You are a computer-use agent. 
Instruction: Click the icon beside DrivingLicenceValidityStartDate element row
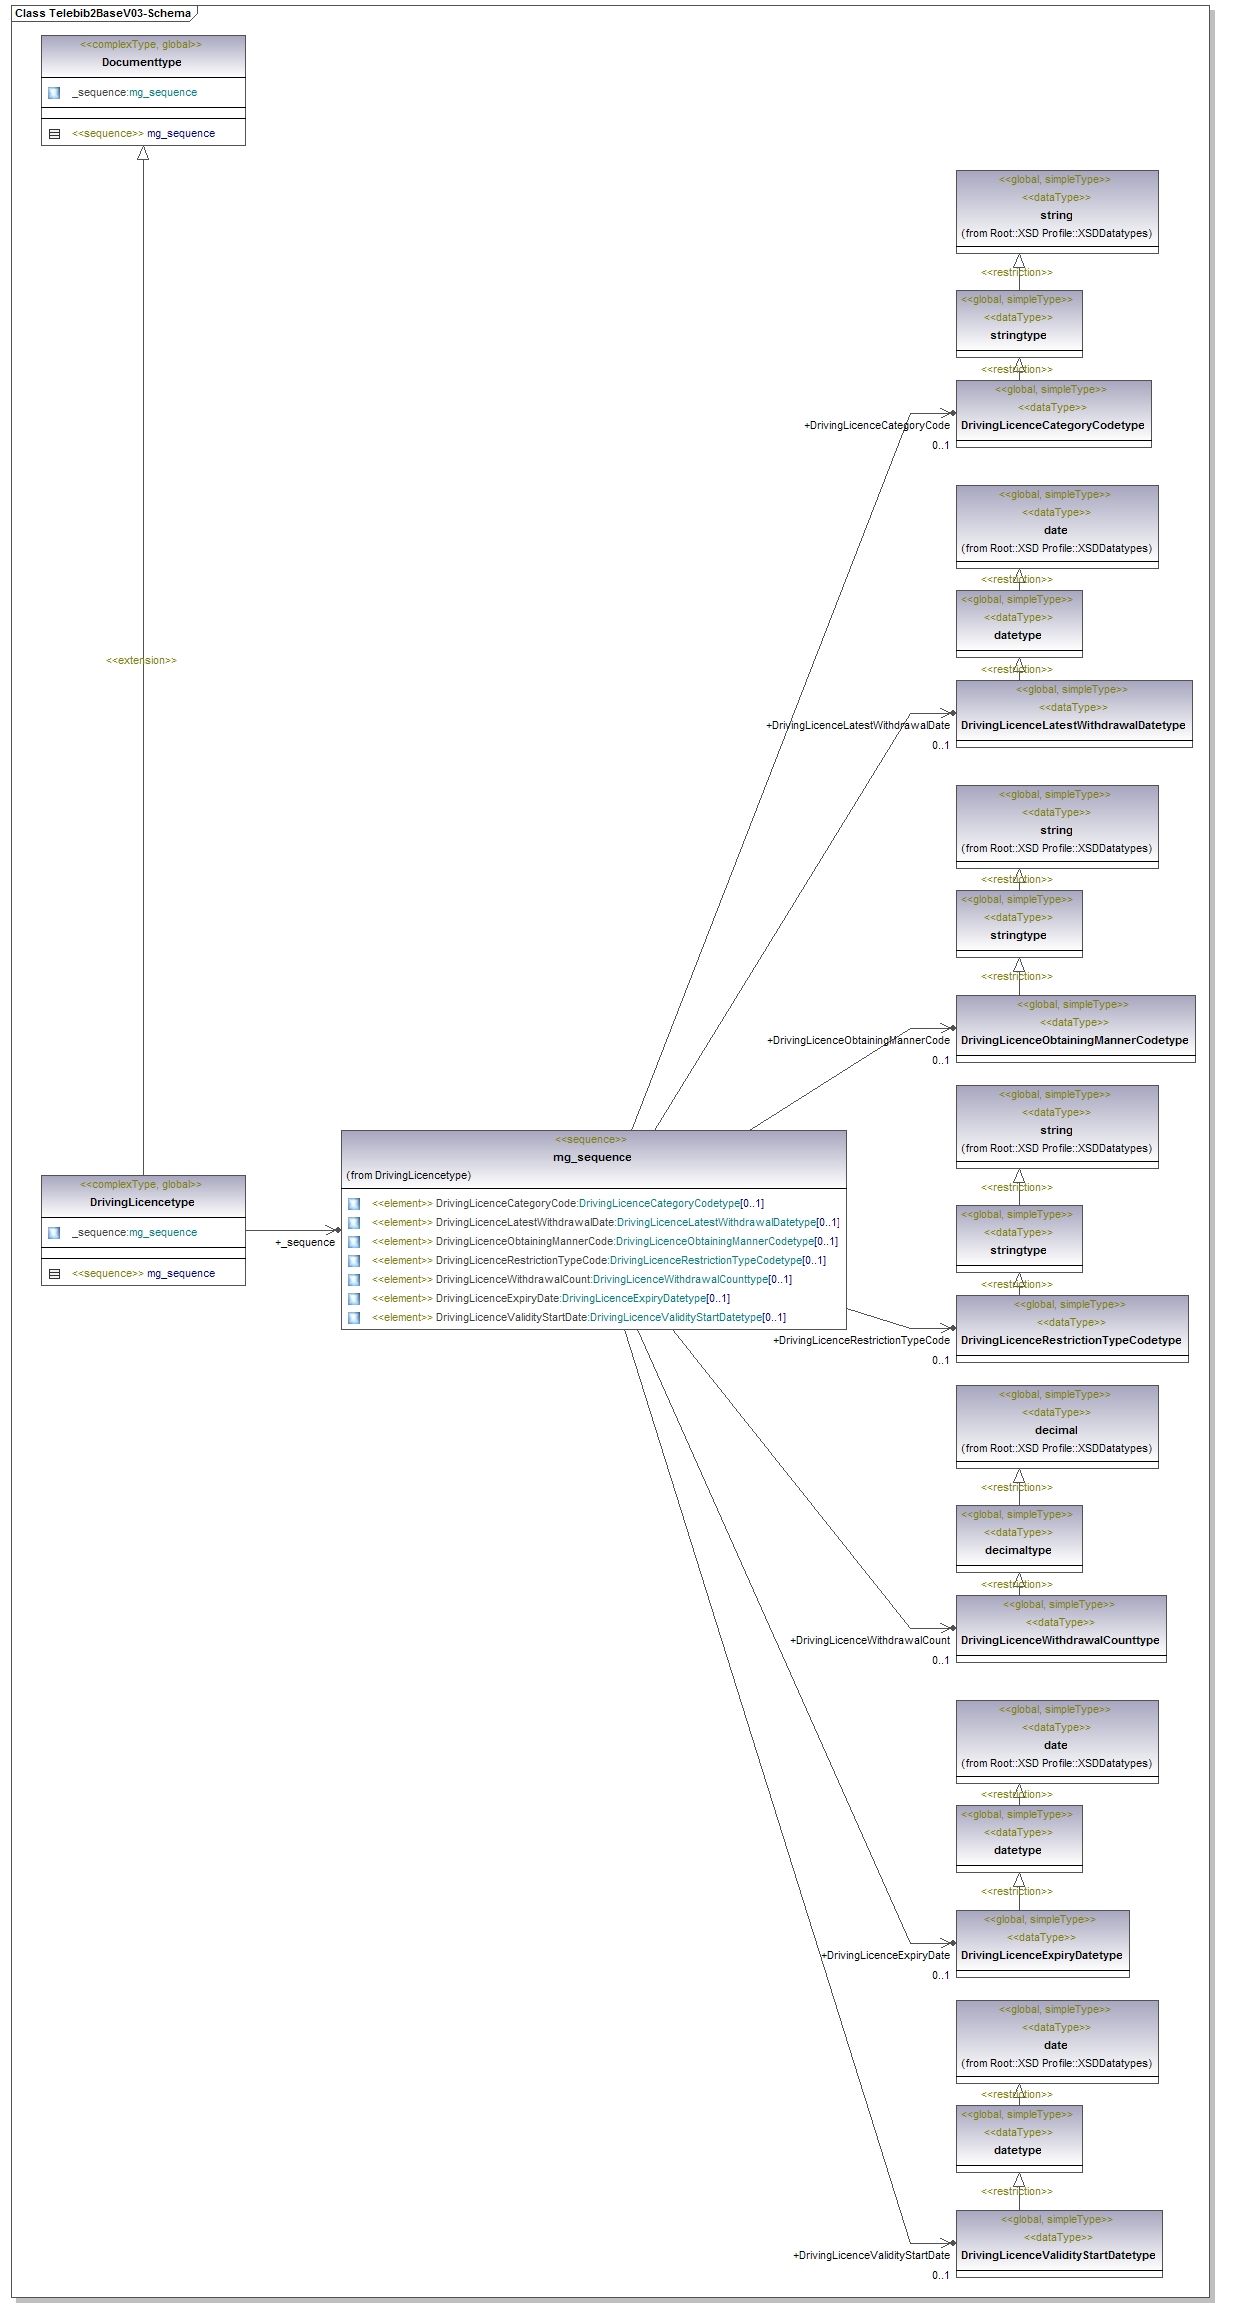[x=354, y=1318]
